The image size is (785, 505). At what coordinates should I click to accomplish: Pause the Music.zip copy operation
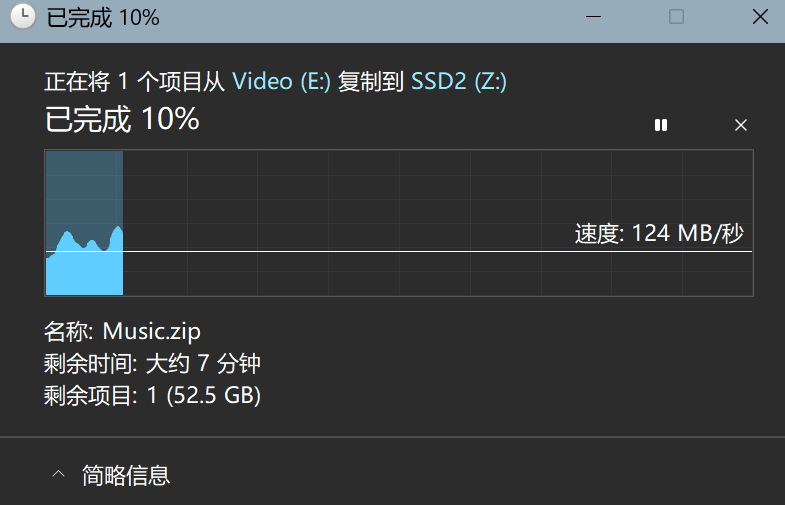click(661, 125)
